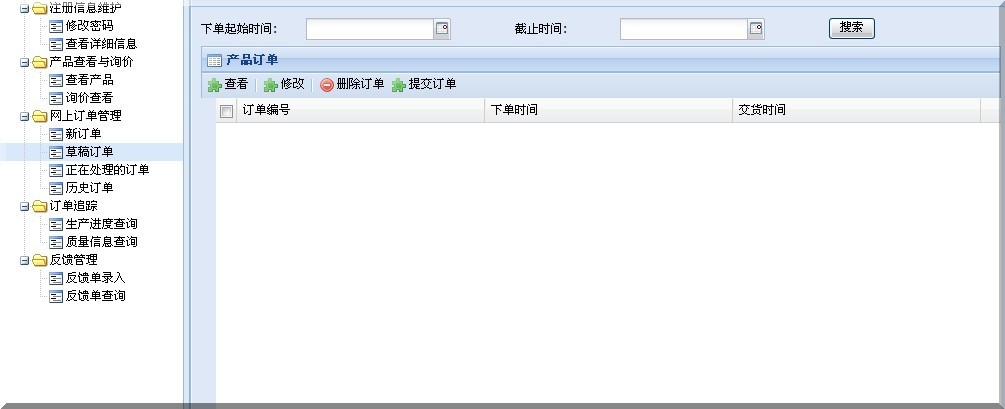Click the 搜索 button

click(x=851, y=28)
